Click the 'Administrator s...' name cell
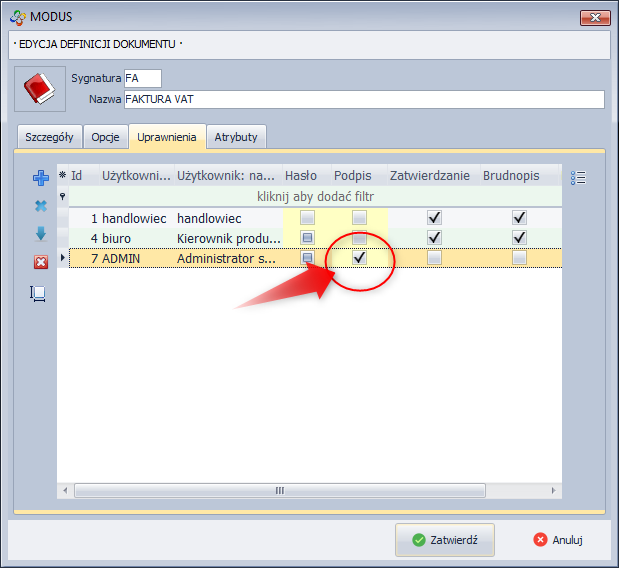The image size is (619, 568). tap(228, 259)
